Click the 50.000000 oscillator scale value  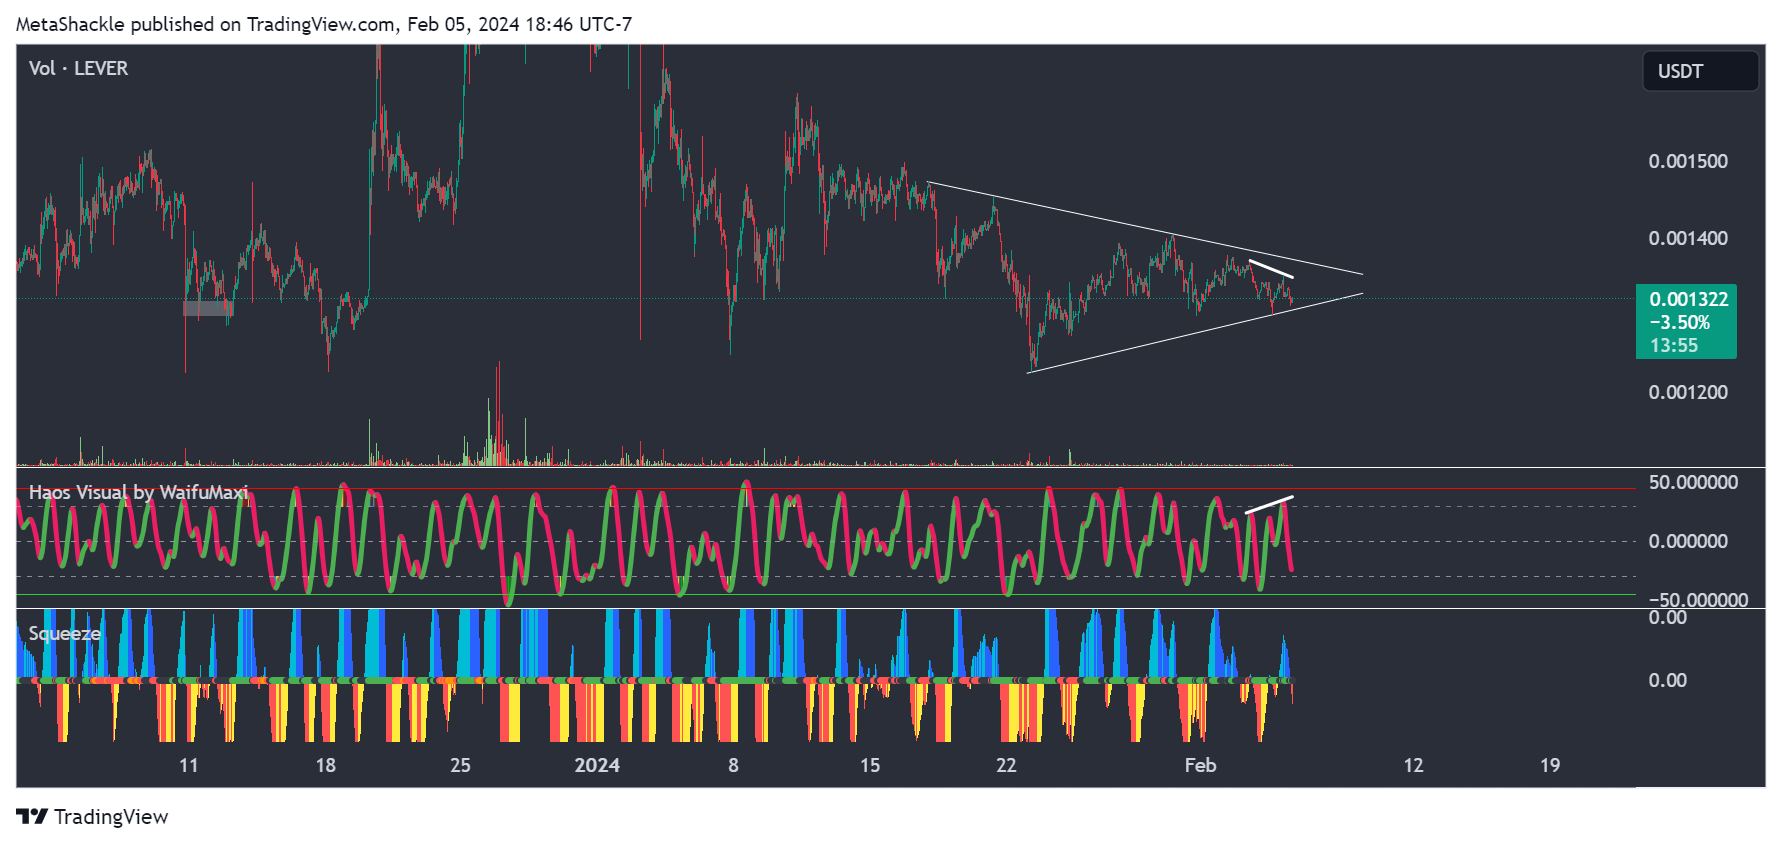[x=1693, y=482]
